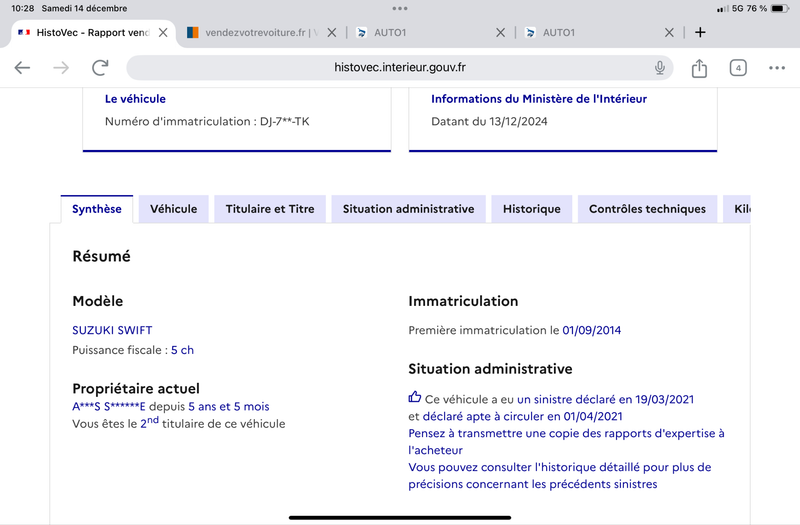Select the Contrôles techniques tab
Viewport: 800px width, 525px height.
click(x=647, y=209)
